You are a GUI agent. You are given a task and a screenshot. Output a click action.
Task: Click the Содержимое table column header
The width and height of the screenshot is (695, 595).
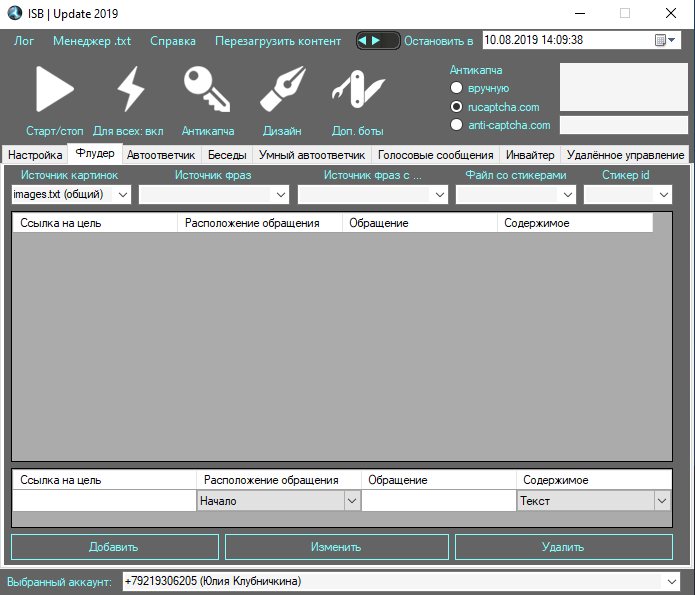click(x=575, y=223)
